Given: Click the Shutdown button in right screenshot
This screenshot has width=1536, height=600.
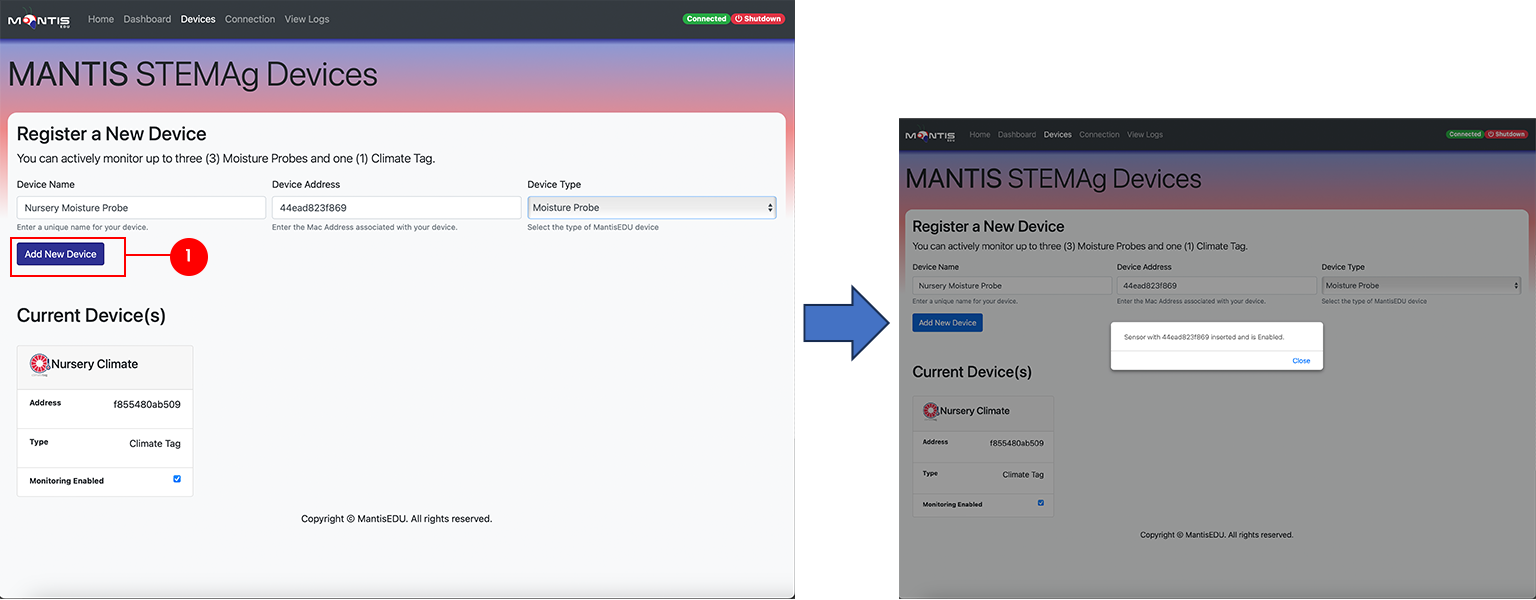Looking at the screenshot, I should click(1507, 134).
